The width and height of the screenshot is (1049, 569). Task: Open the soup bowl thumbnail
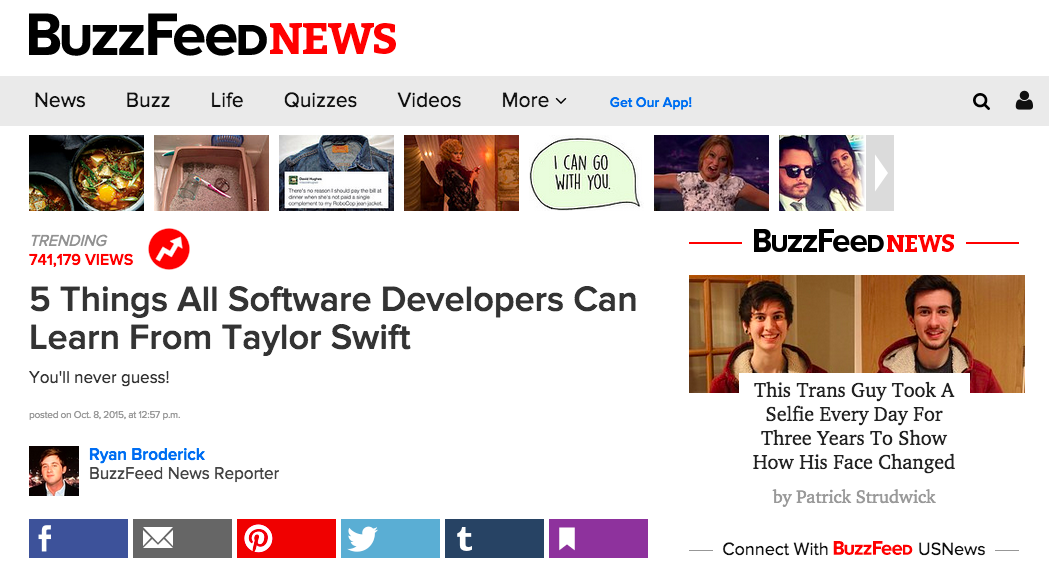click(86, 173)
